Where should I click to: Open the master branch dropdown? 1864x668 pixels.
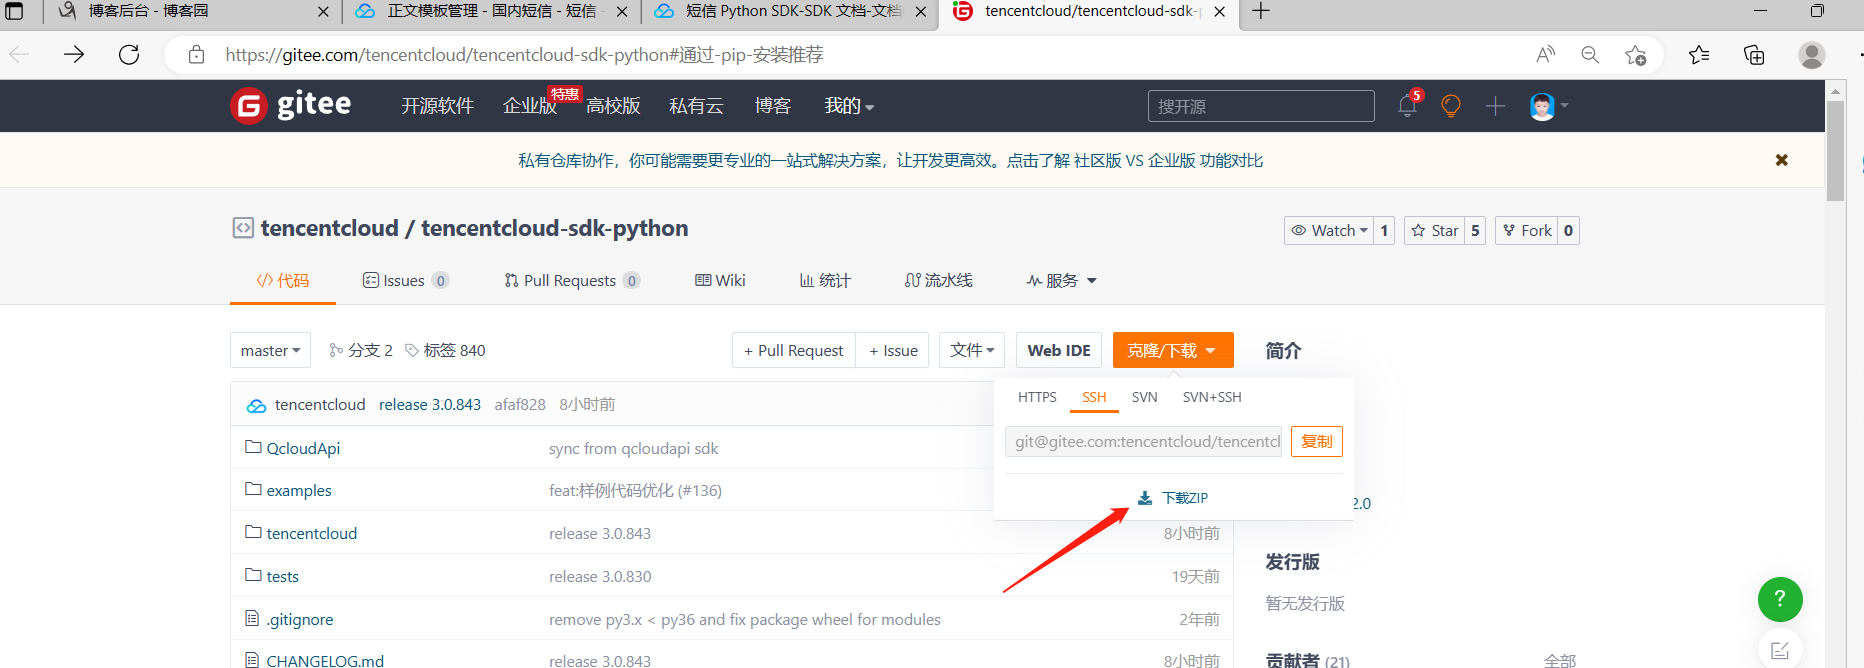click(x=270, y=350)
